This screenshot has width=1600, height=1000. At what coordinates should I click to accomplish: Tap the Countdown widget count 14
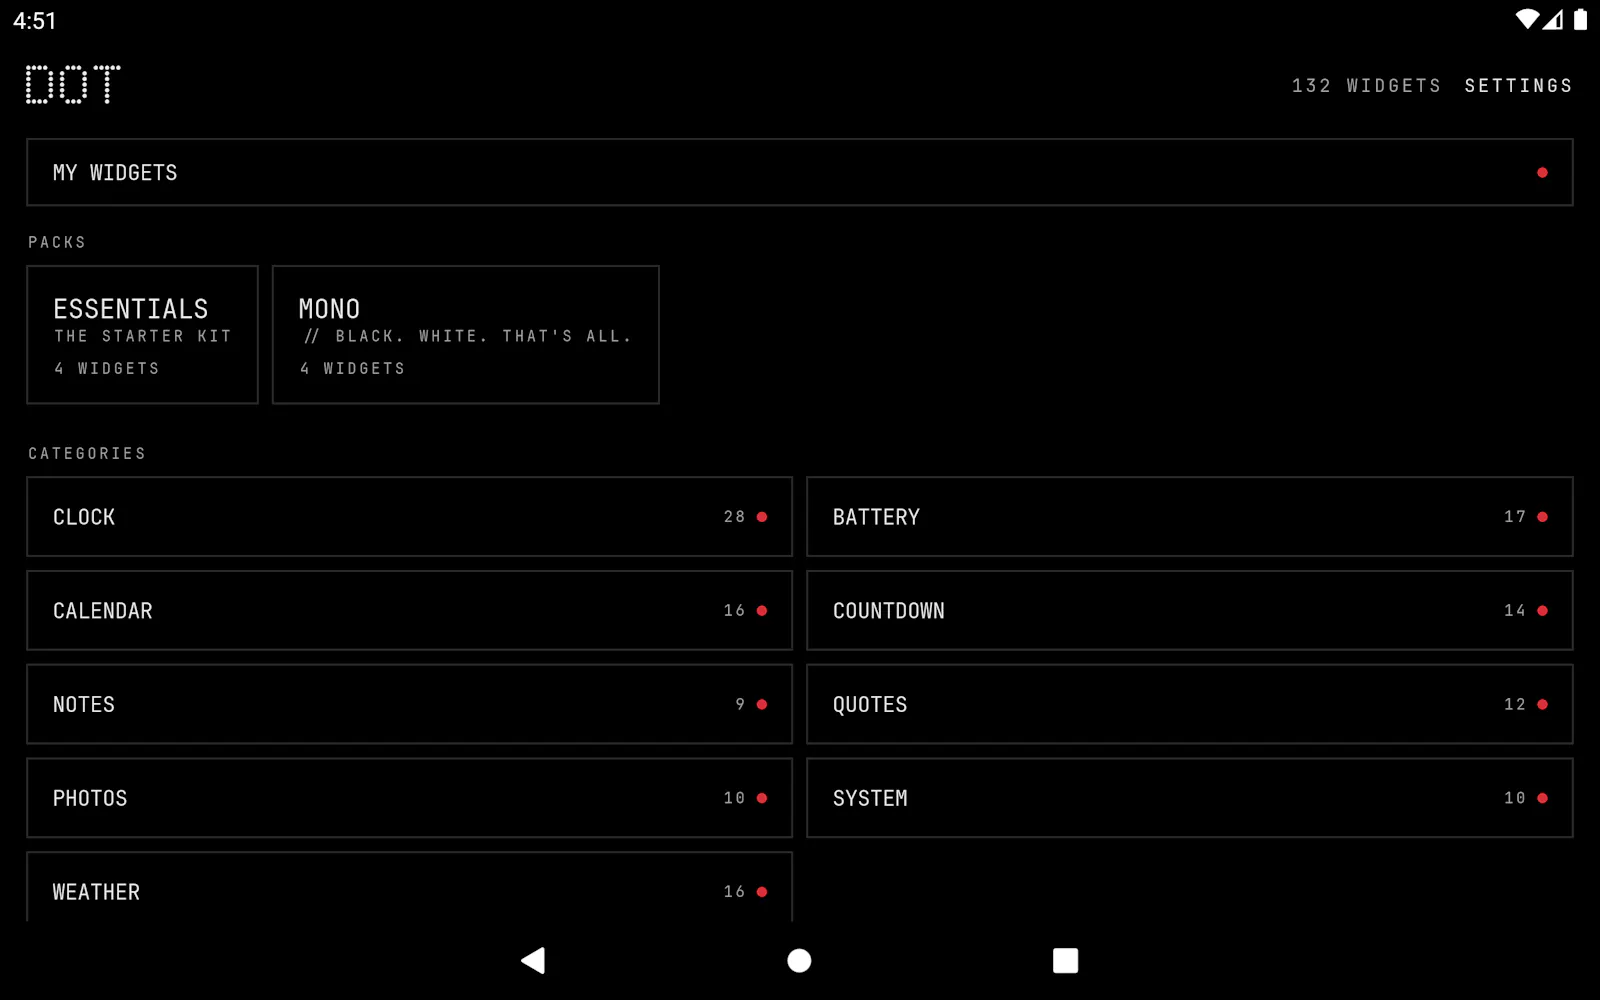(1515, 611)
